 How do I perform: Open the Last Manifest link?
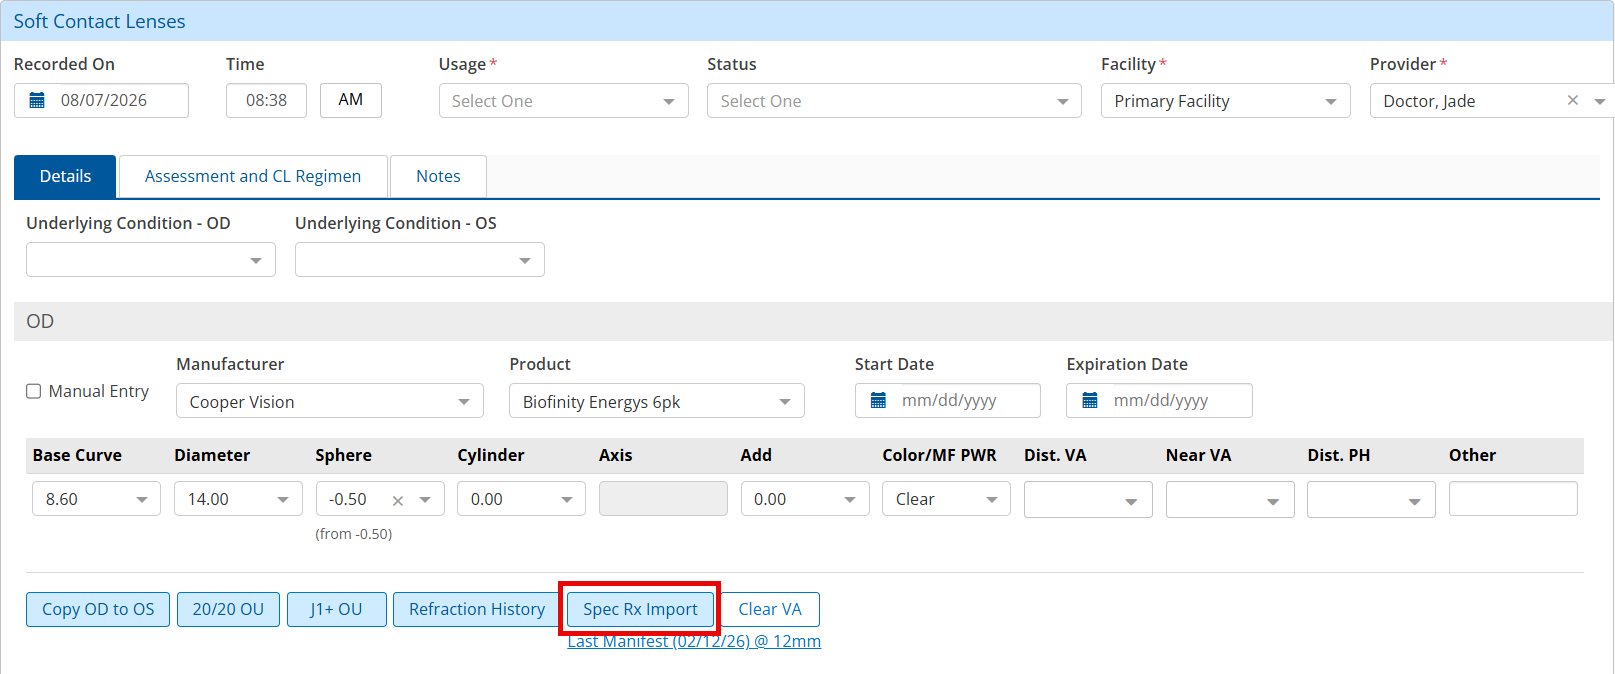coord(694,642)
